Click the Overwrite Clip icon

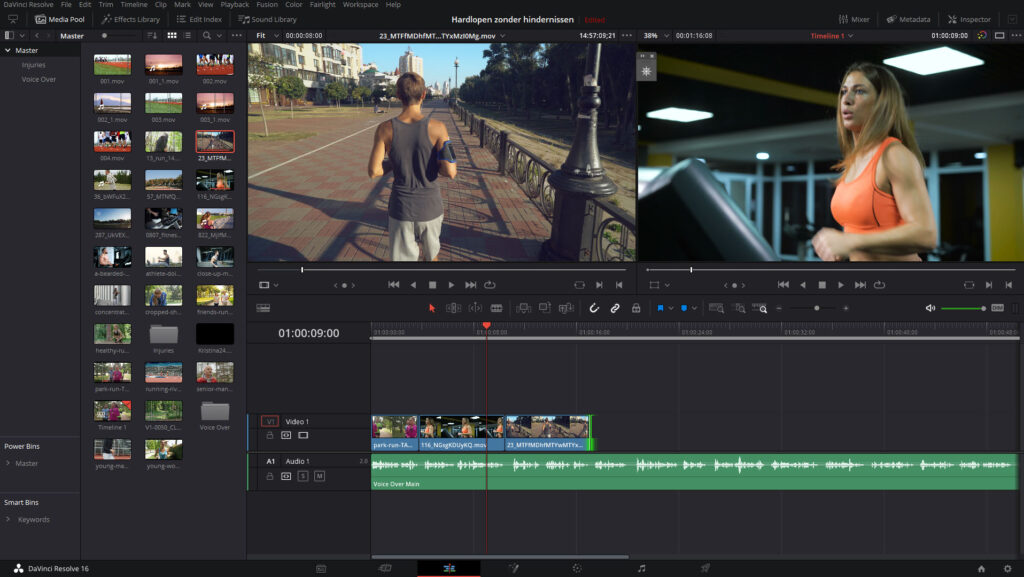pos(545,307)
